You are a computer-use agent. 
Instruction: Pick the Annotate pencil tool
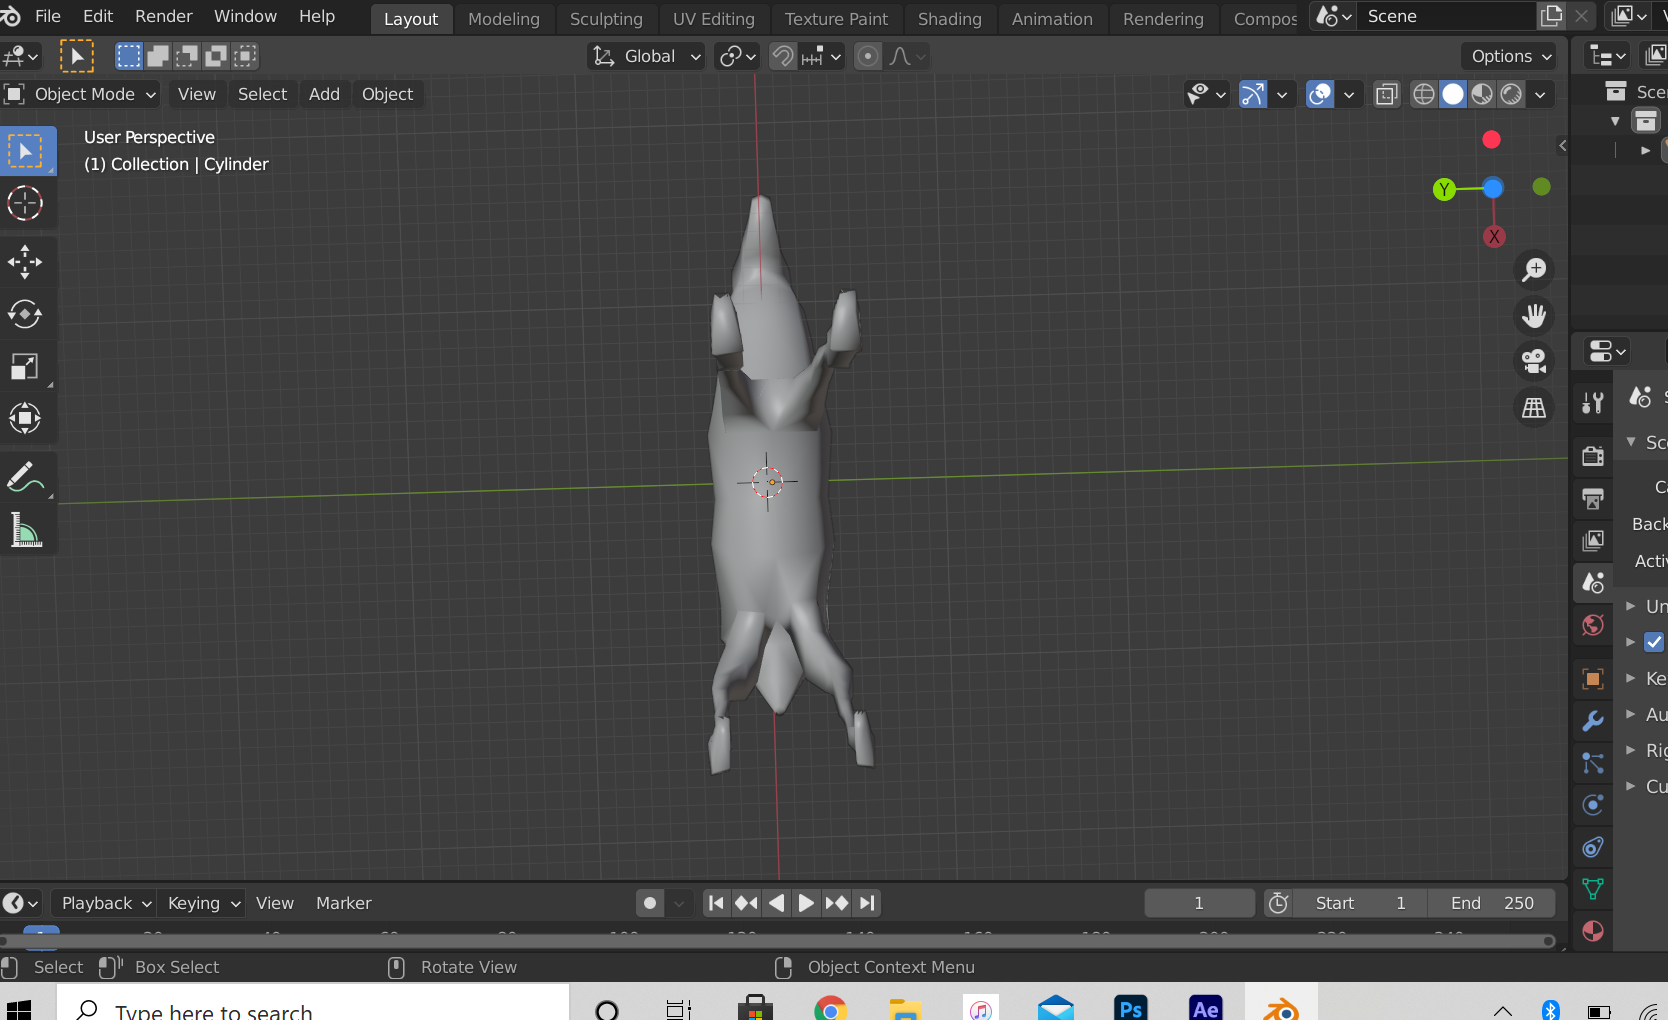coord(25,478)
